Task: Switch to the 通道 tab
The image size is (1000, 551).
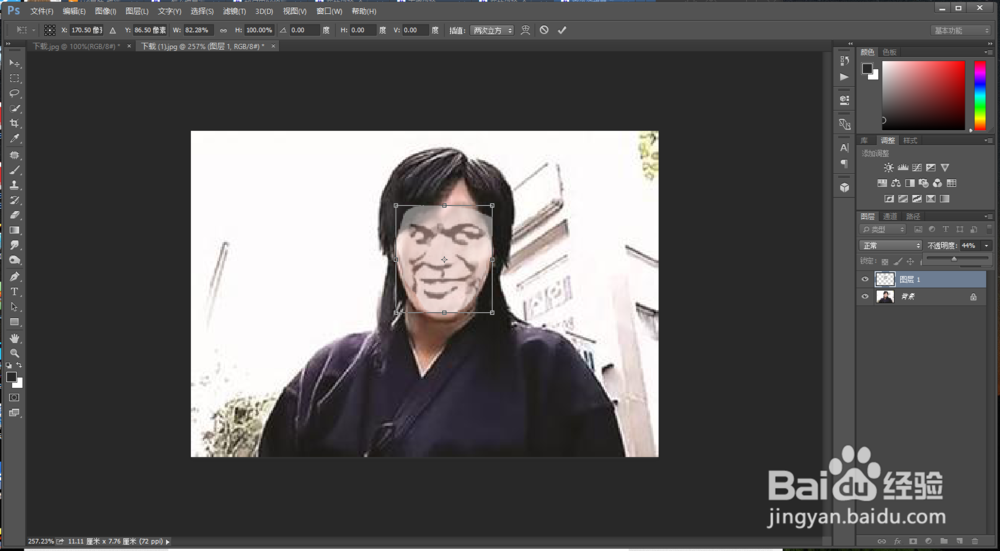Action: coord(890,216)
